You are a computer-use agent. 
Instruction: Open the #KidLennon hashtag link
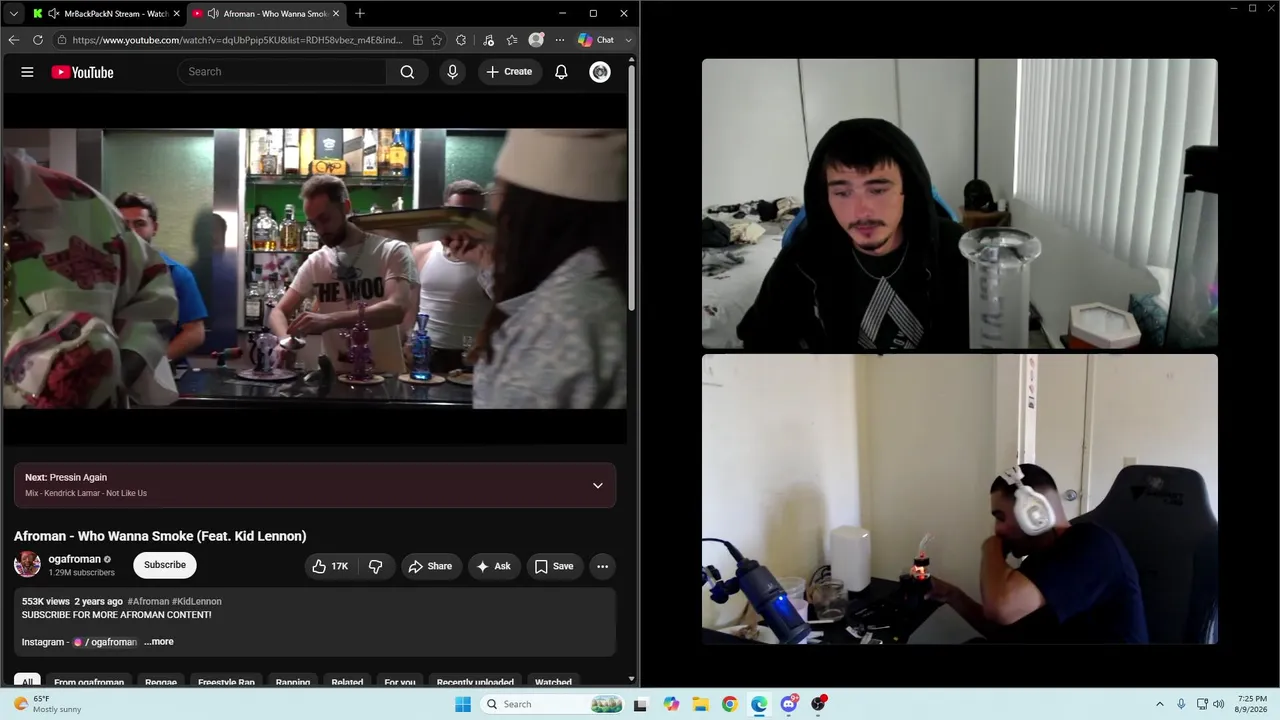(x=197, y=601)
